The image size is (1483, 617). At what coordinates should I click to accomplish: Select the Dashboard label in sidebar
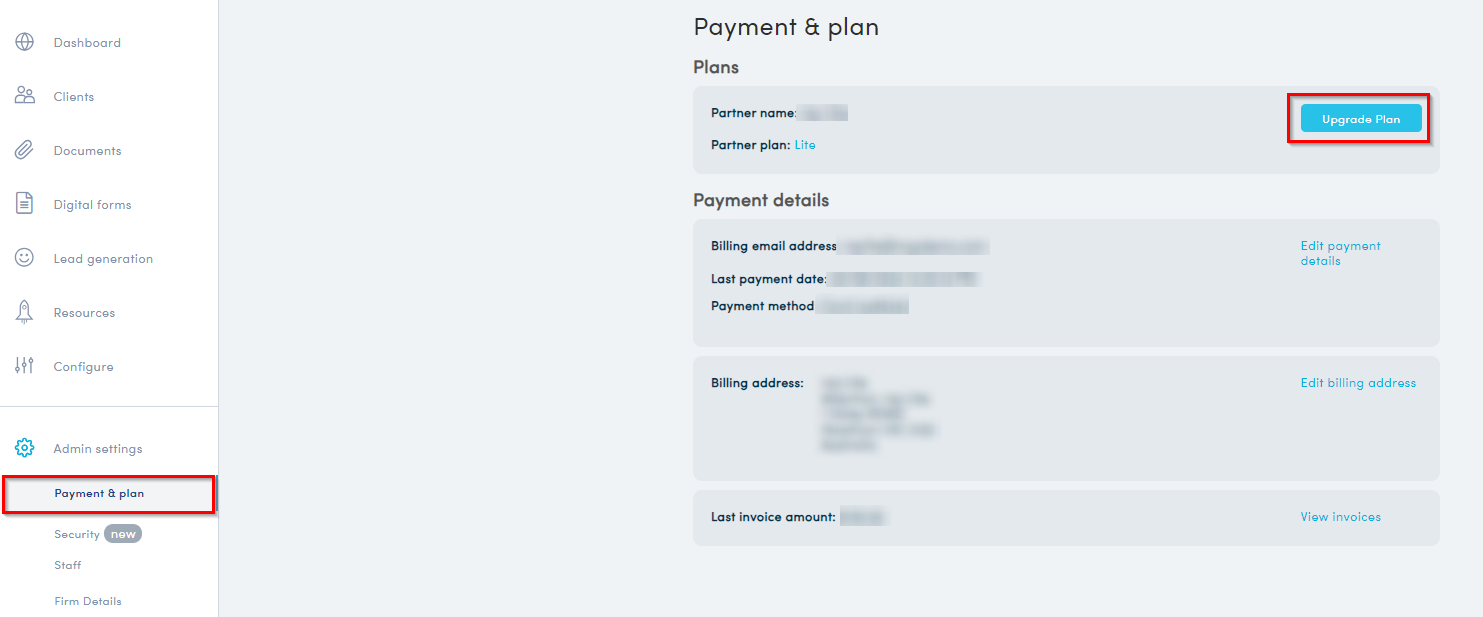(x=87, y=43)
